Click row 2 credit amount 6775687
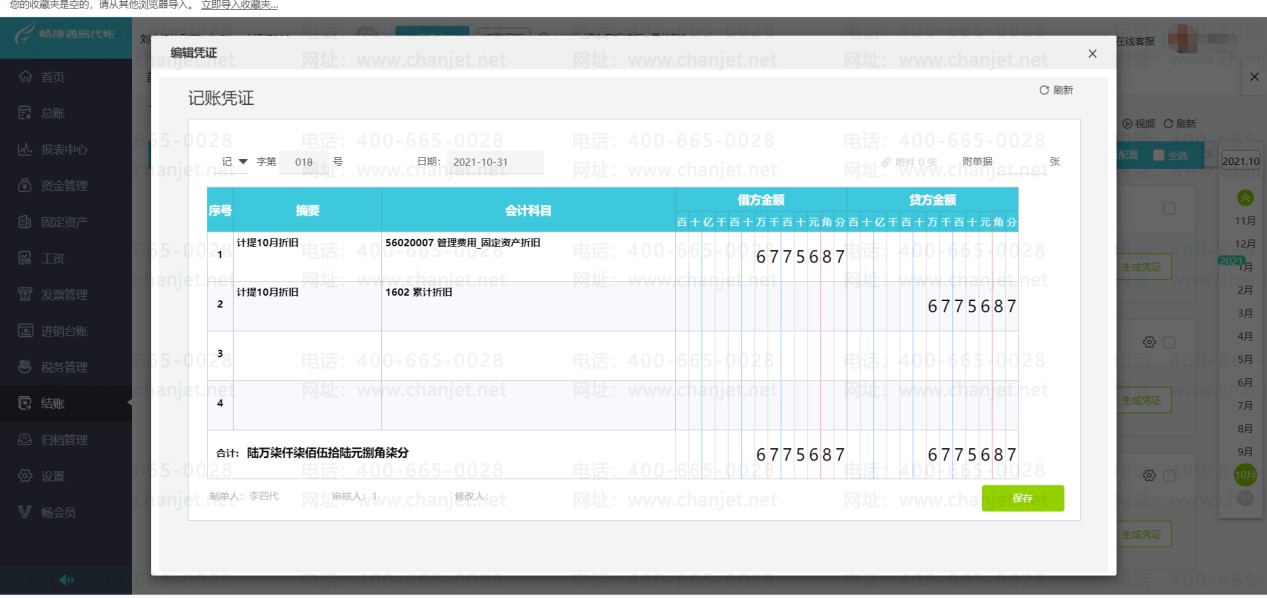This screenshot has width=1267, height=598. (972, 306)
